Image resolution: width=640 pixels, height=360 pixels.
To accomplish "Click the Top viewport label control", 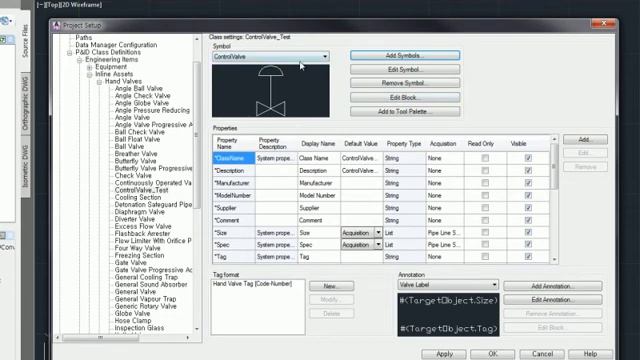I will point(54,5).
